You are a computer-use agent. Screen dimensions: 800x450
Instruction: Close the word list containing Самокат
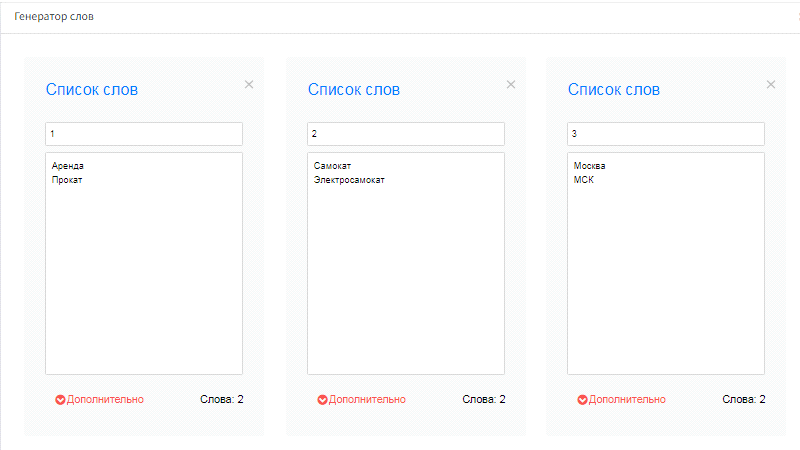click(511, 85)
